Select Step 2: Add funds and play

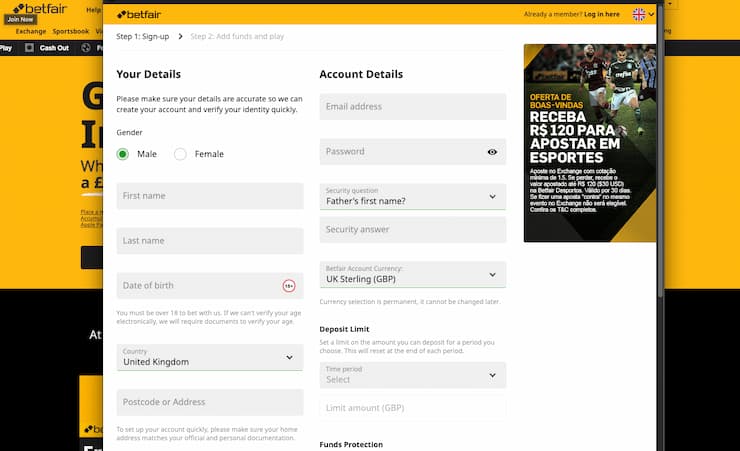click(237, 36)
